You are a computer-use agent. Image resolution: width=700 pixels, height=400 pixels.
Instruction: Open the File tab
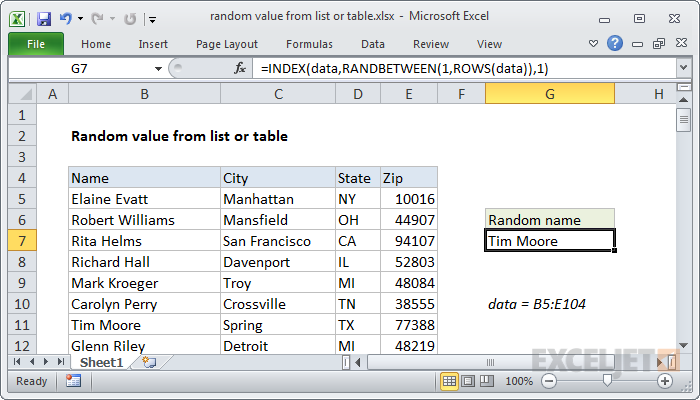click(36, 44)
